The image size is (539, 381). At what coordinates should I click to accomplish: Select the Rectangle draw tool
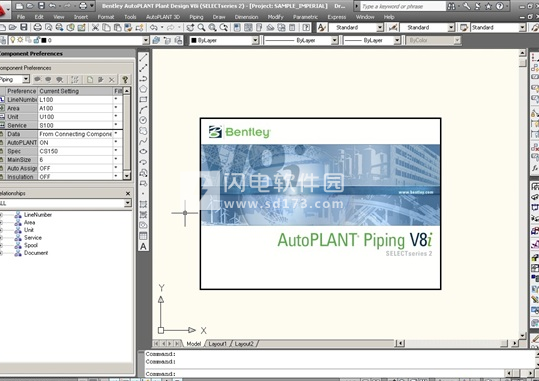click(143, 99)
